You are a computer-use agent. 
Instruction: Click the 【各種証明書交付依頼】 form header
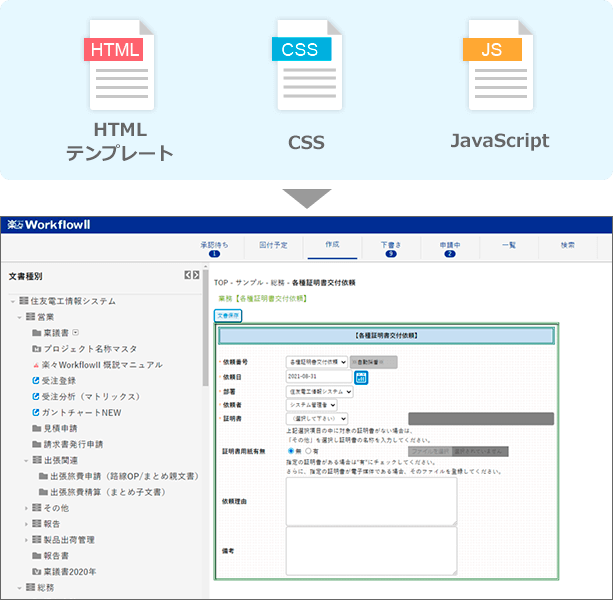tap(386, 336)
